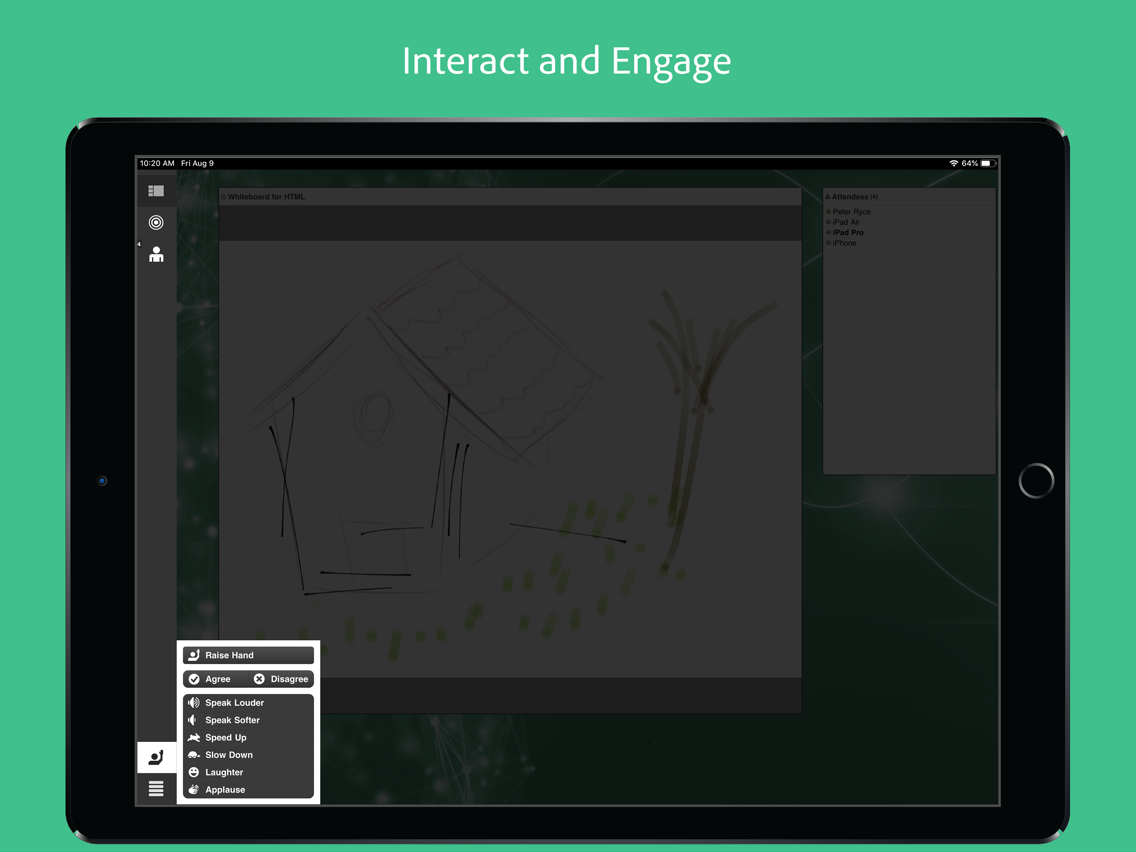
Task: Open the layout view icon in sidebar
Action: 156,191
